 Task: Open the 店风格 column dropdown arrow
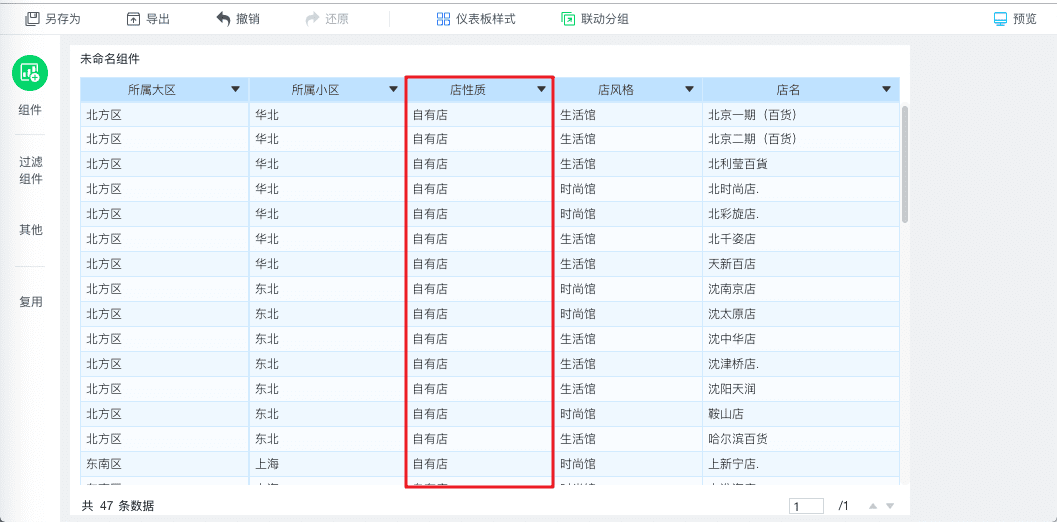(x=690, y=89)
